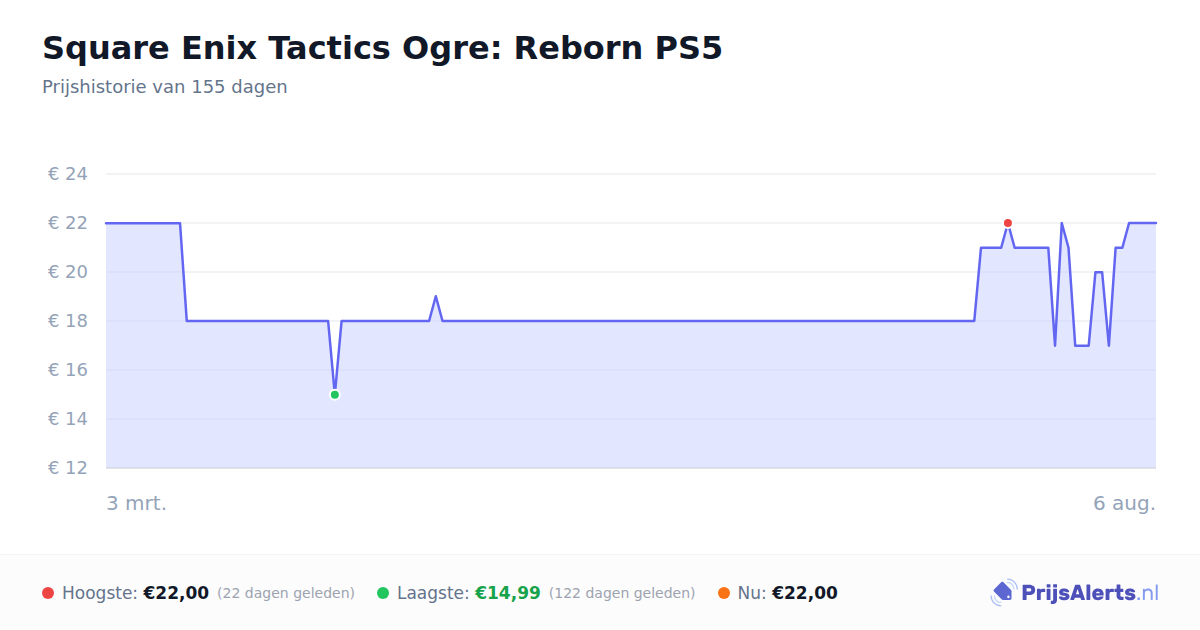Select the Hoogste €22,00 price value

[x=176, y=593]
